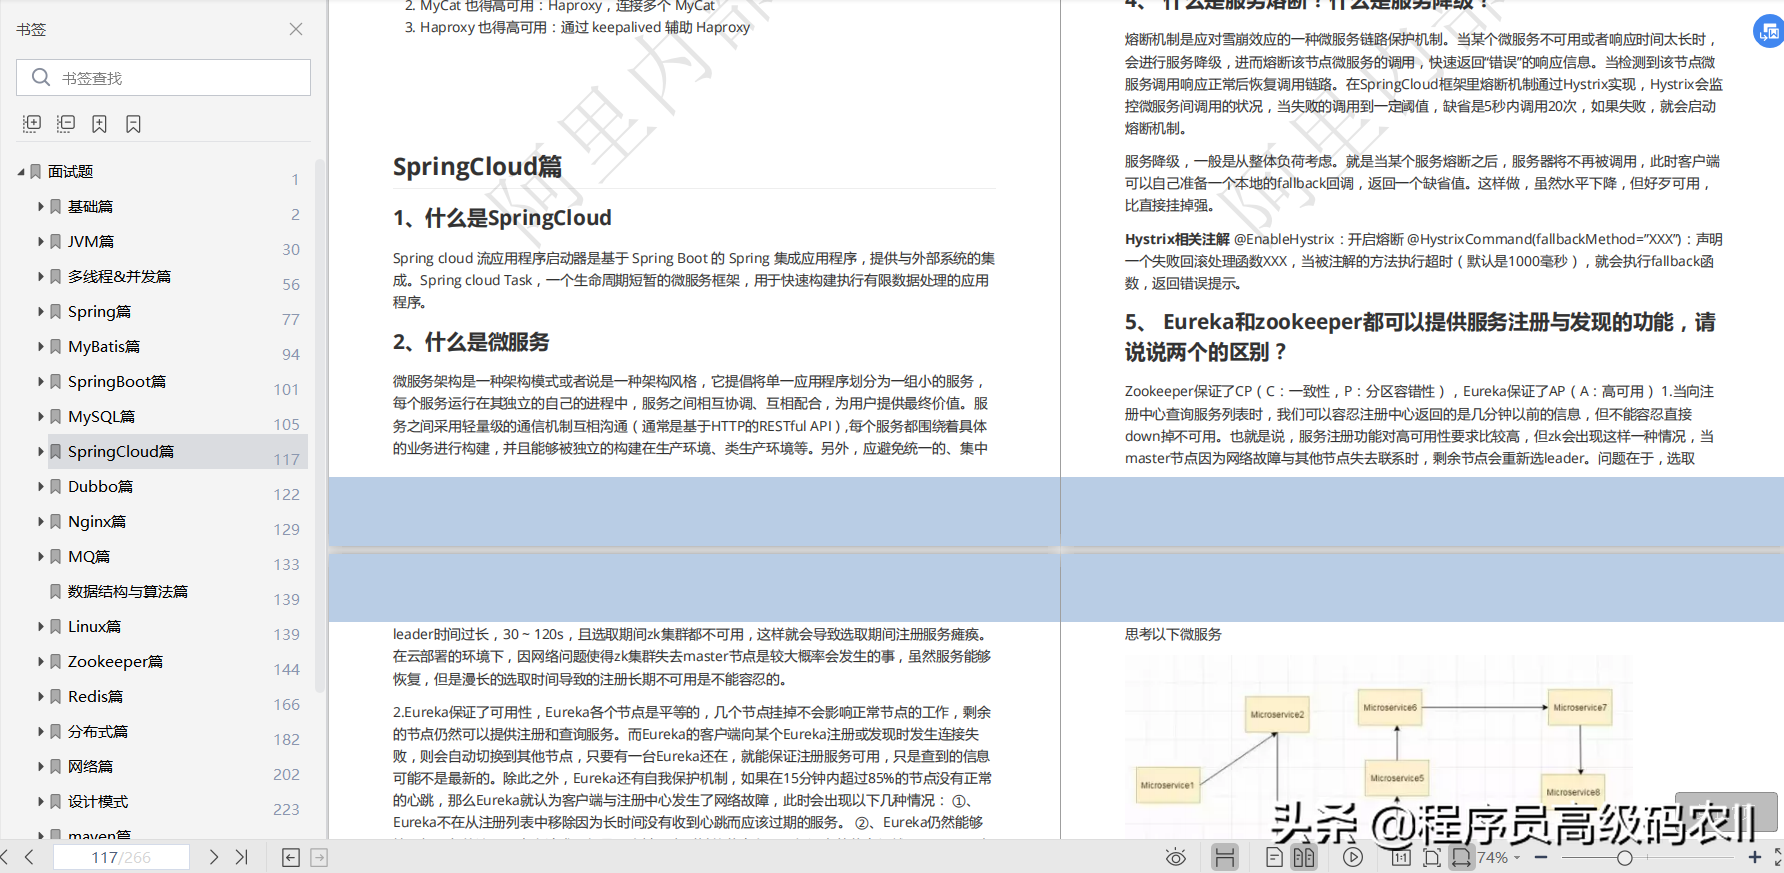Fit the whole page in window
The image size is (1784, 873).
point(1432,857)
